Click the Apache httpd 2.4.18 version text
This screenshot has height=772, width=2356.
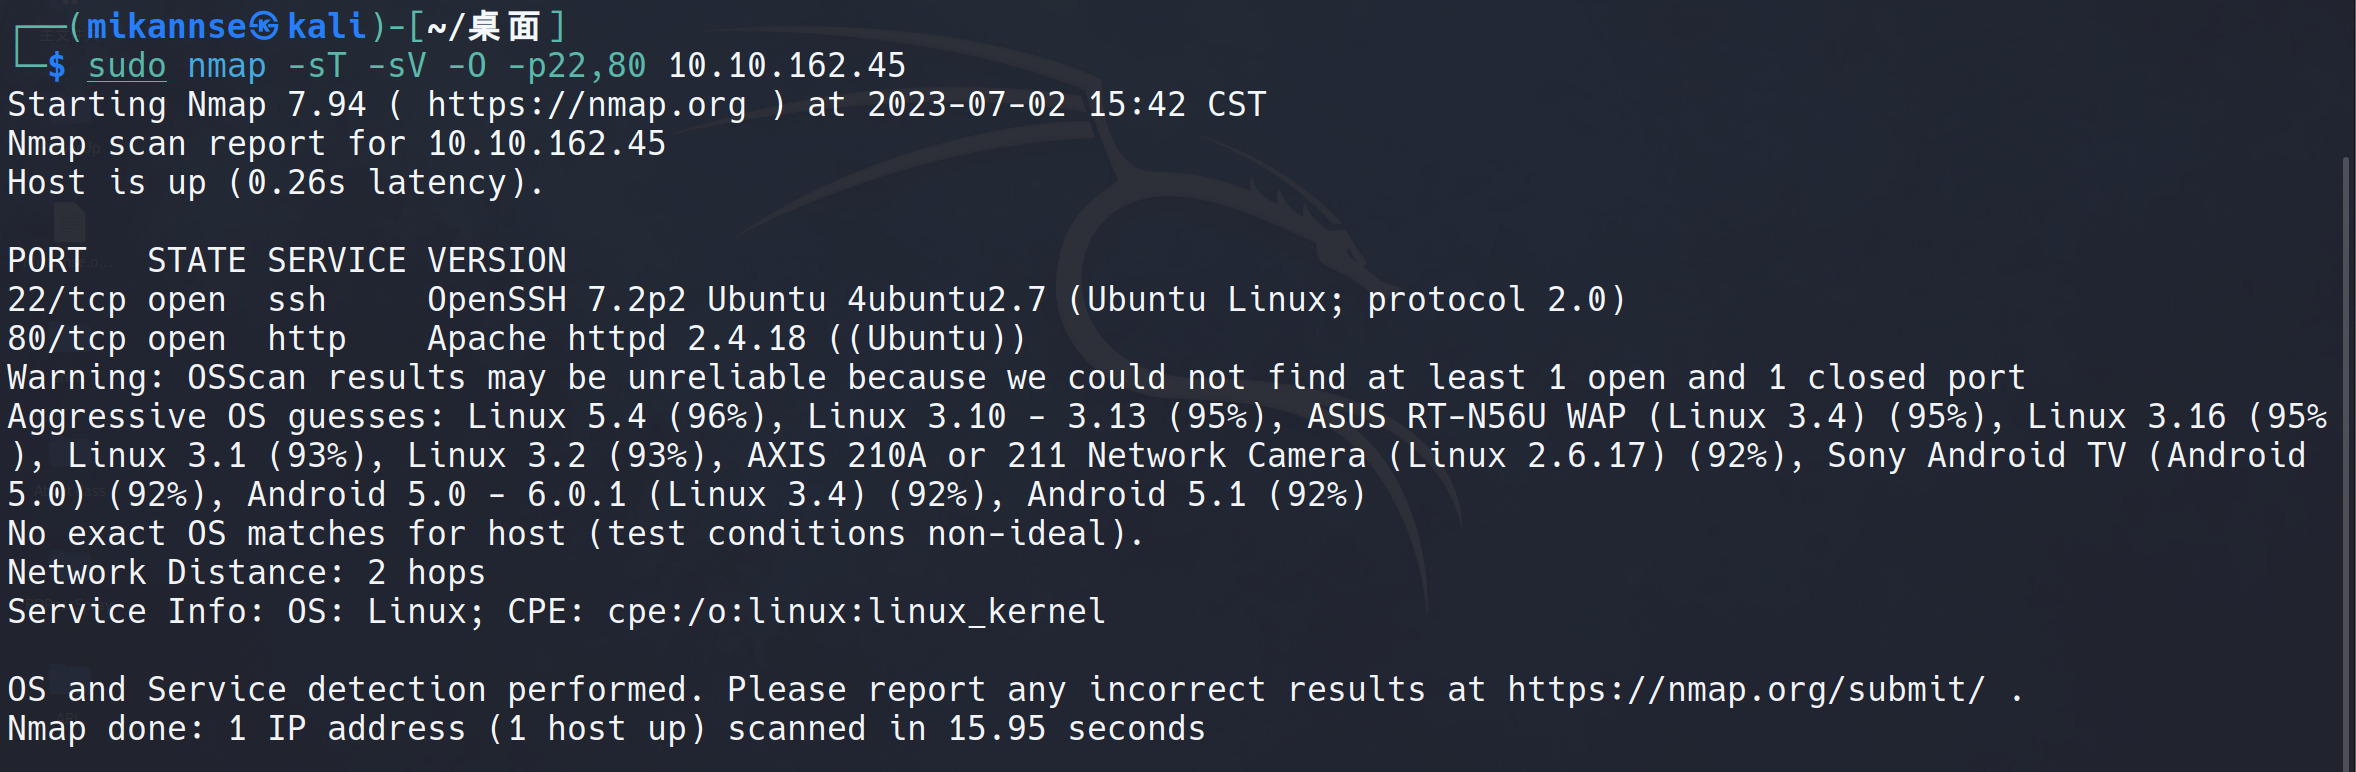tap(617, 339)
